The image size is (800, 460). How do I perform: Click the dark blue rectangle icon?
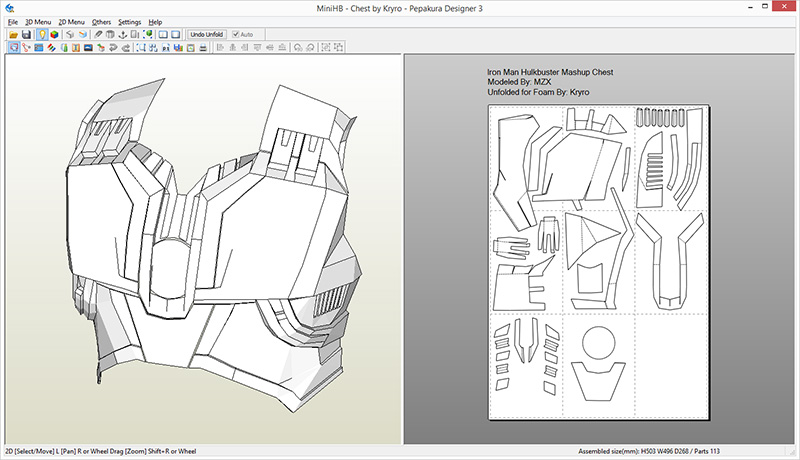pos(88,47)
